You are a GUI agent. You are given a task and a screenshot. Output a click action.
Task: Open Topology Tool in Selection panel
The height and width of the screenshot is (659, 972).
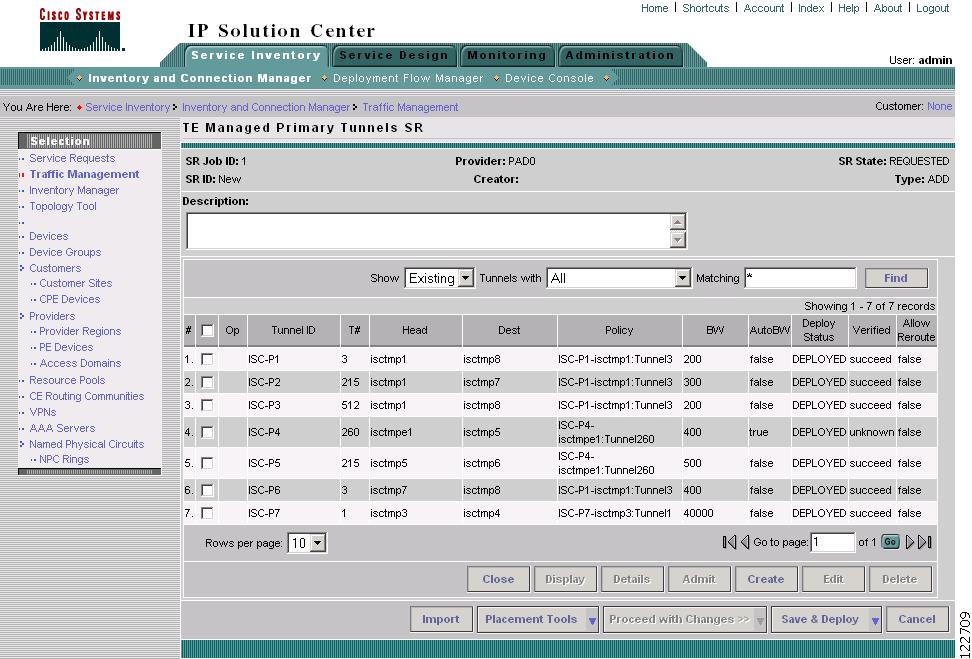point(63,206)
